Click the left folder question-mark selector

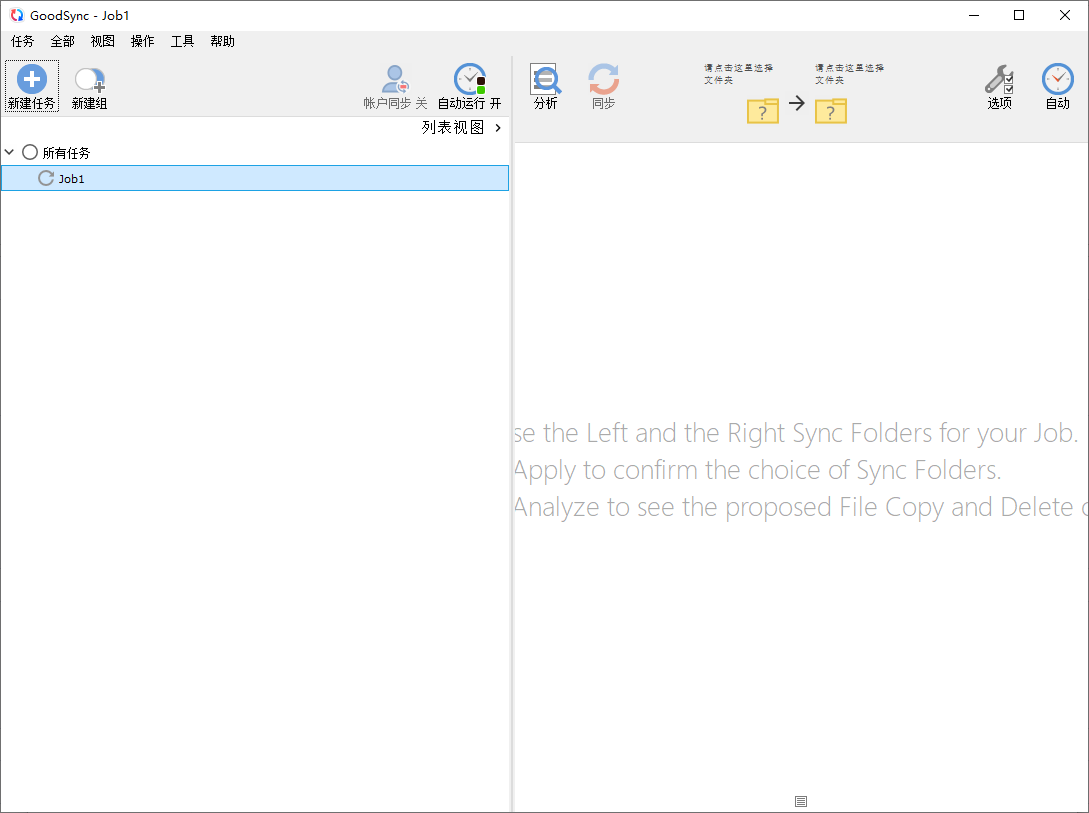[762, 111]
